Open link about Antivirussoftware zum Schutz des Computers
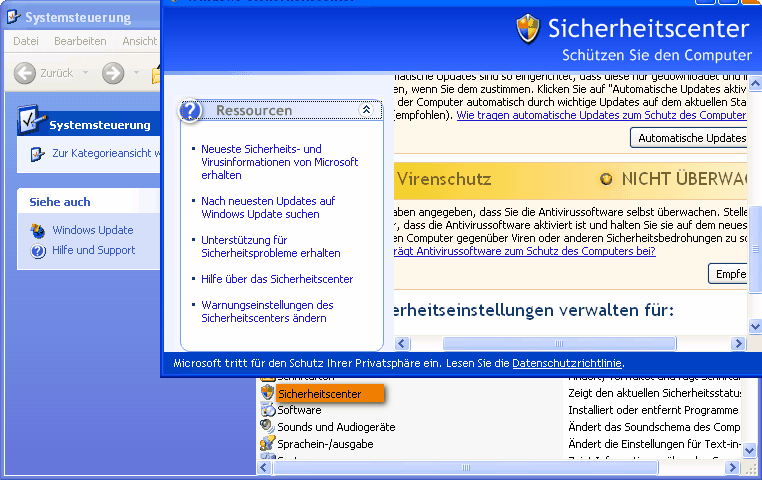Screen dimensions: 762x480 [x=524, y=251]
